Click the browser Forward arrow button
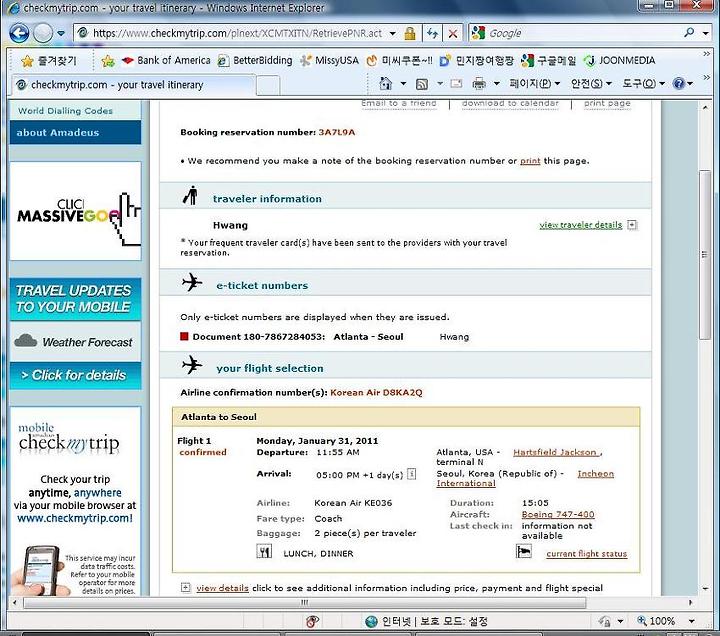720x636 pixels. (x=44, y=33)
